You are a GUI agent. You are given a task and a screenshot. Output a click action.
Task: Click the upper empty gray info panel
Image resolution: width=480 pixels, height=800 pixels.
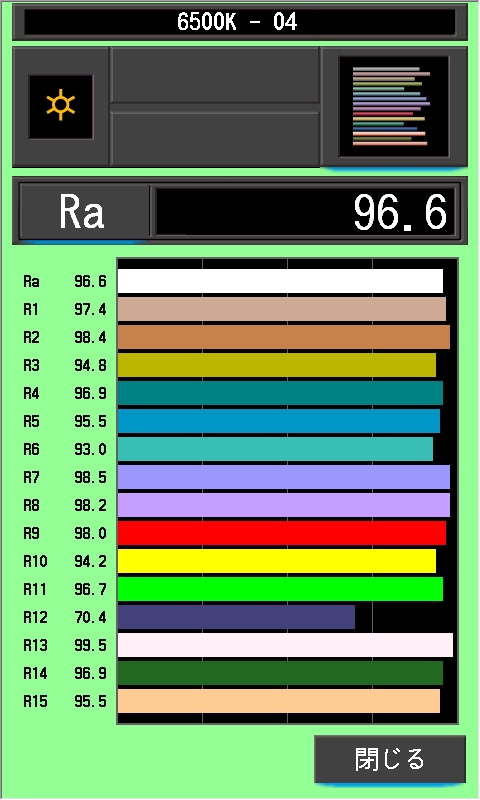[215, 76]
